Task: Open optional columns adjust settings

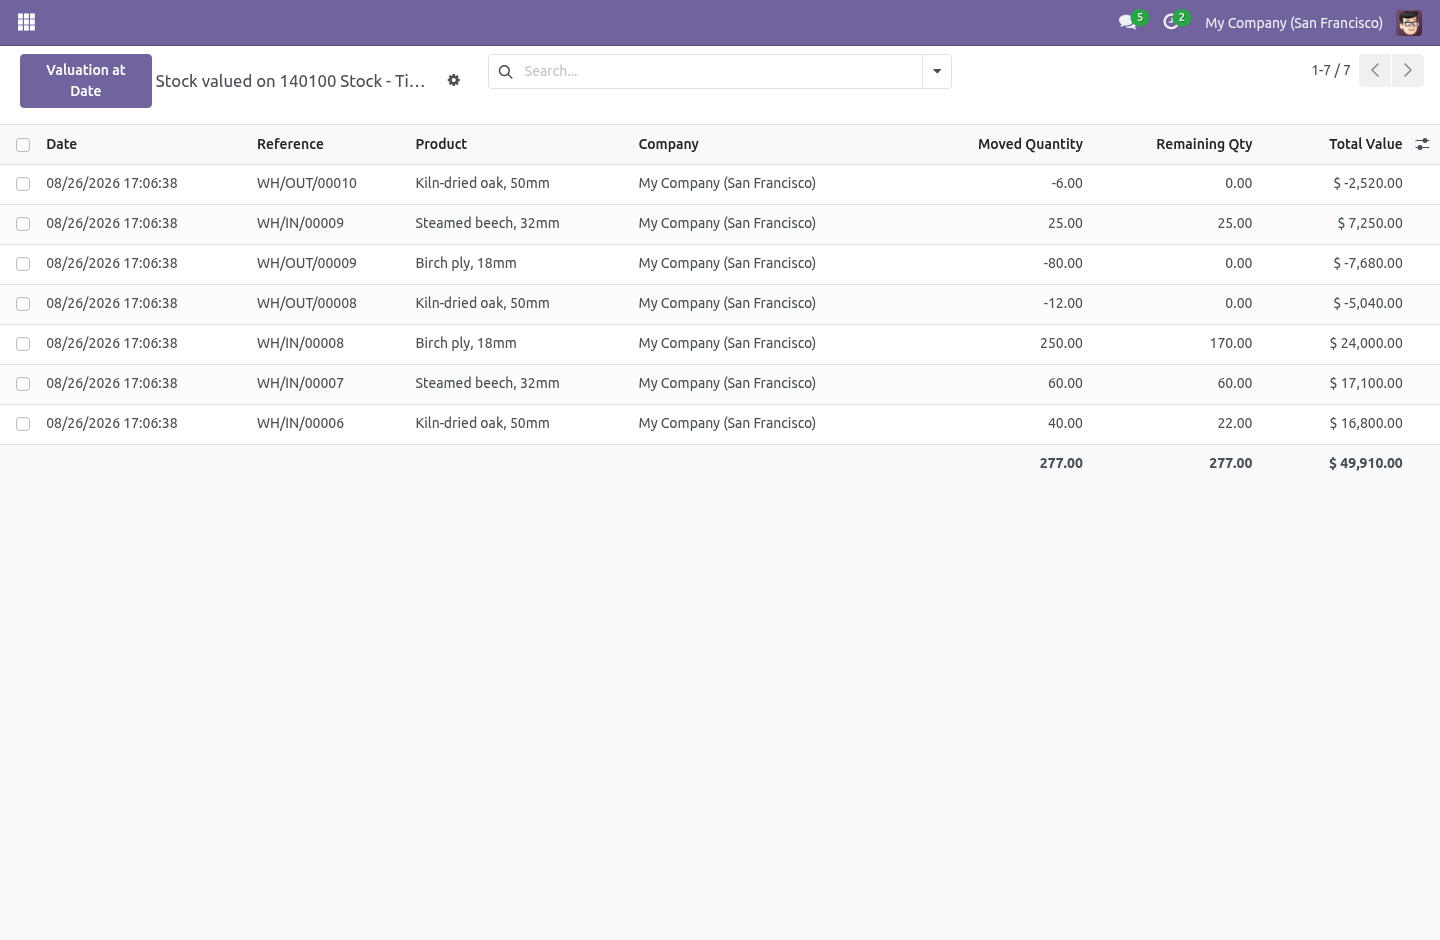Action: [x=1422, y=144]
